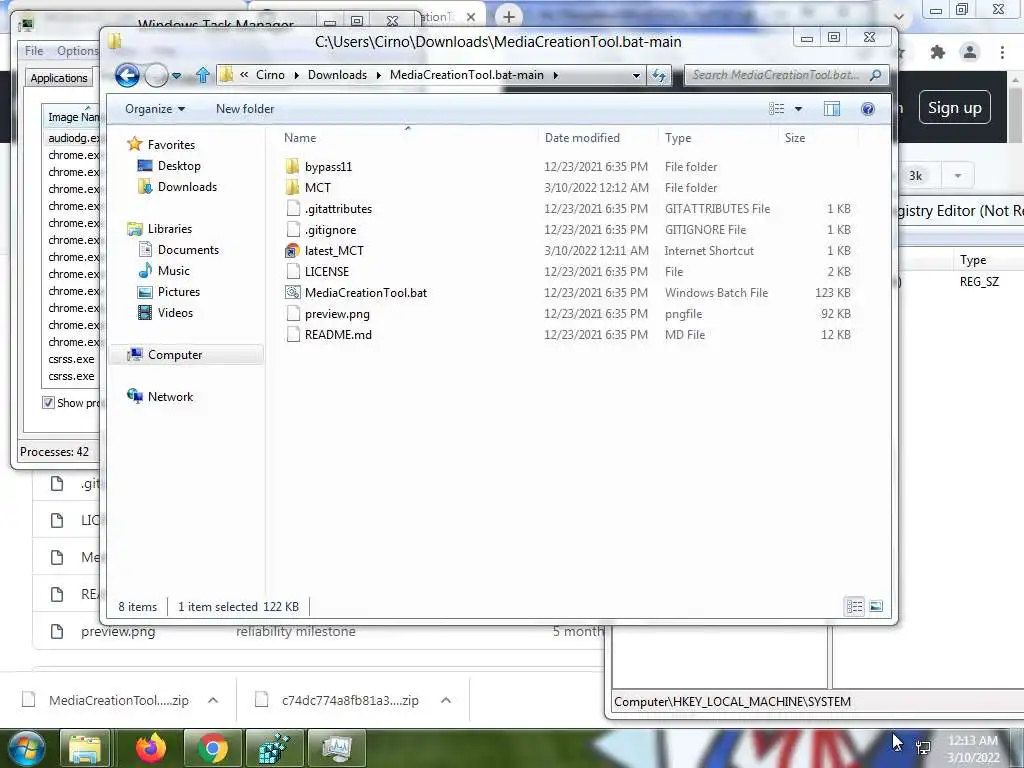Switch to large icons view in status bar
The image size is (1024, 768).
pyautogui.click(x=876, y=607)
